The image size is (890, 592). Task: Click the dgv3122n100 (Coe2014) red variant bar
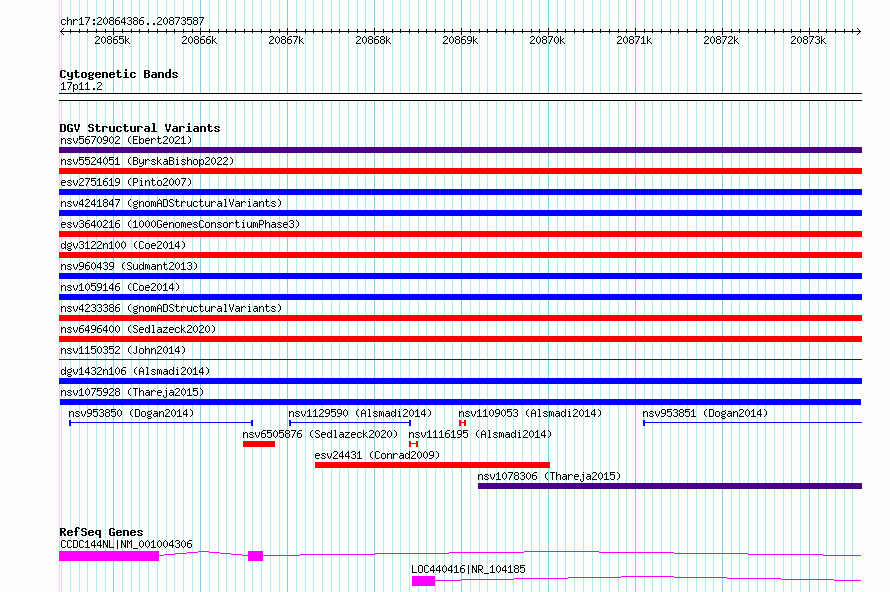pyautogui.click(x=460, y=255)
